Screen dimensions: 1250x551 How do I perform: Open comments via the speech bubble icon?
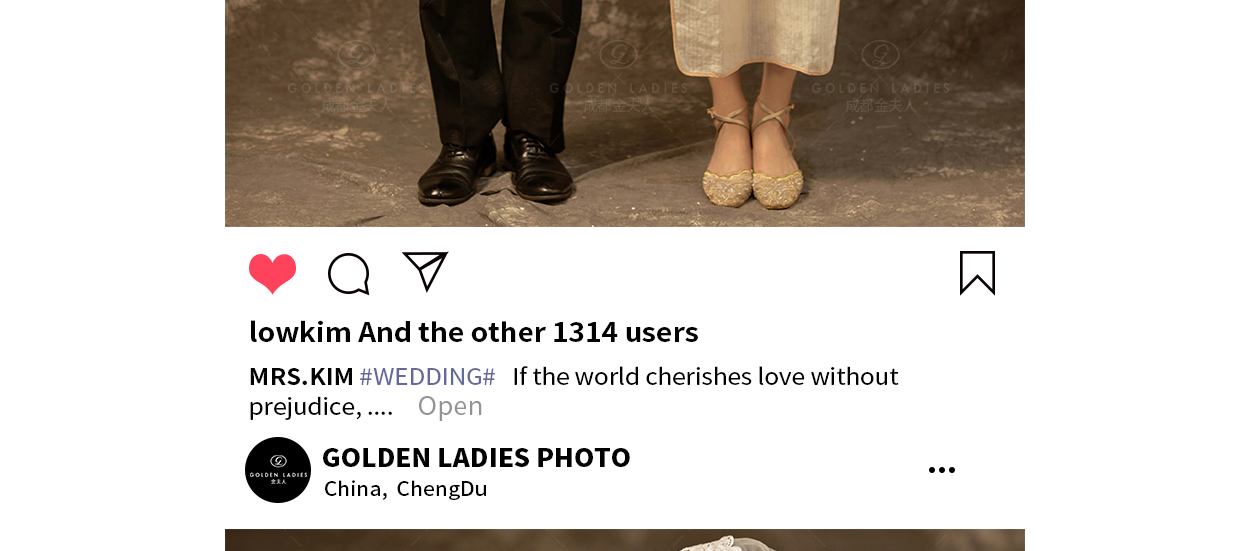[x=349, y=274]
